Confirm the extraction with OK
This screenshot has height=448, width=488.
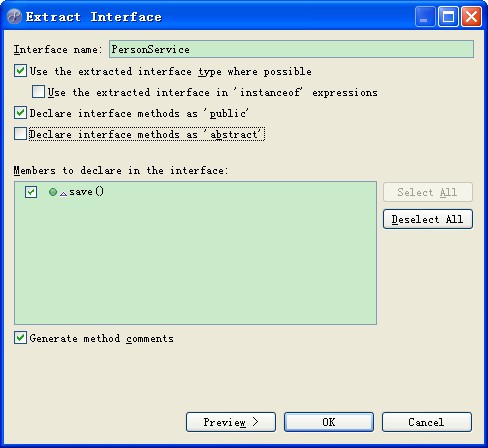click(329, 422)
